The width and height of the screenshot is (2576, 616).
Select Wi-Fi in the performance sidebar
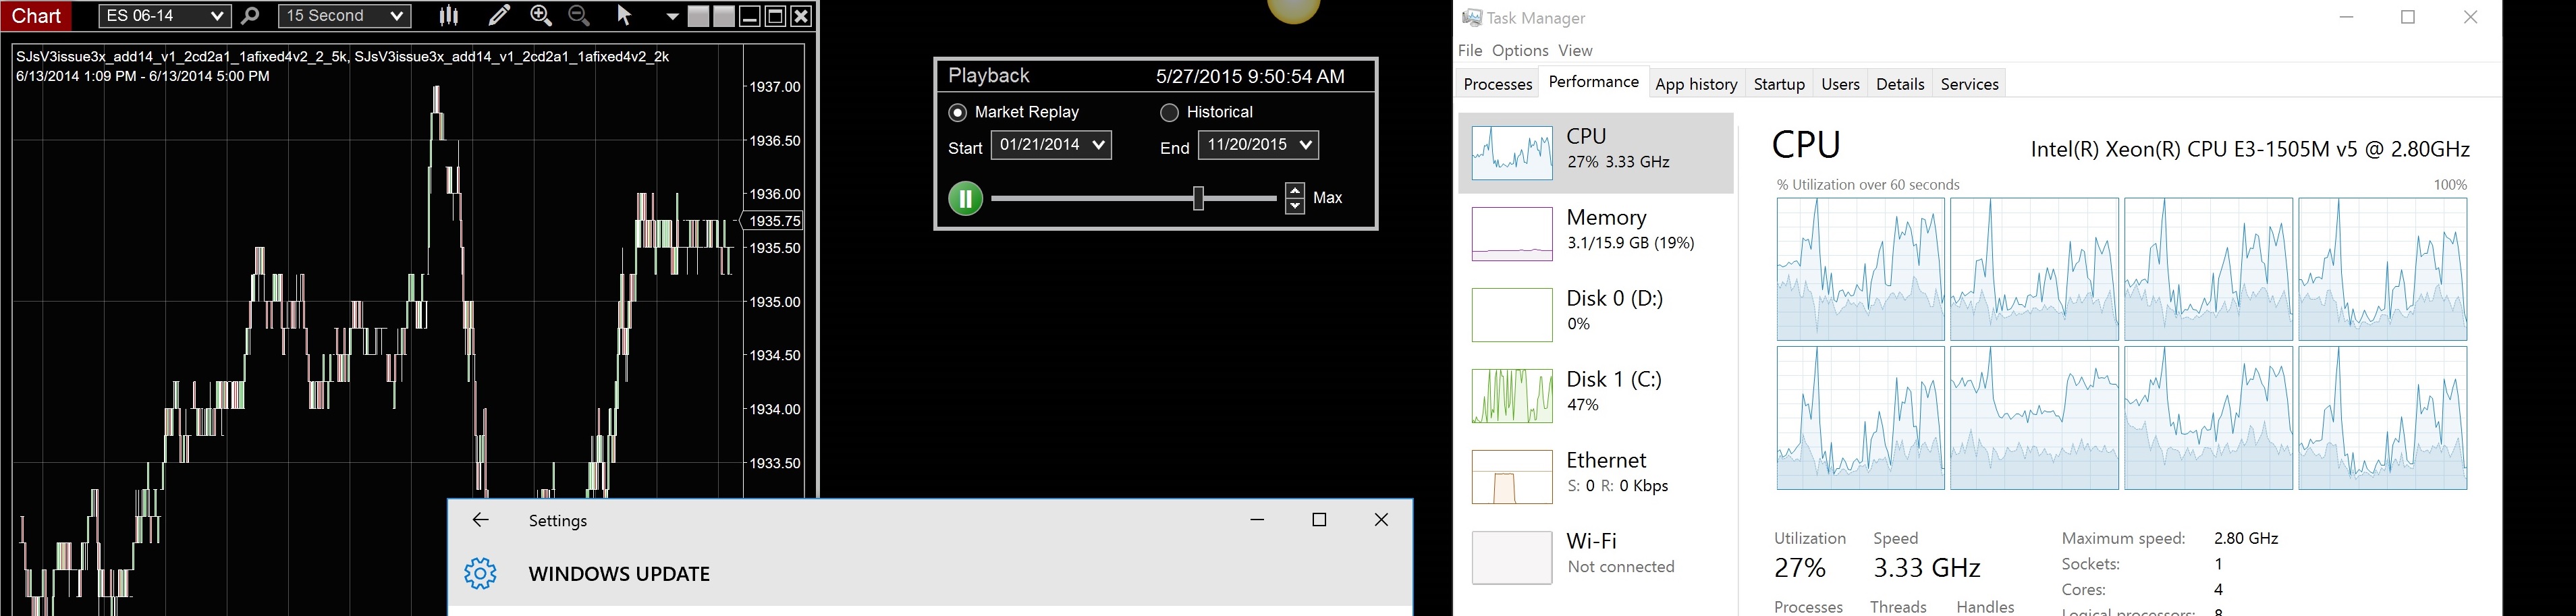(1596, 558)
